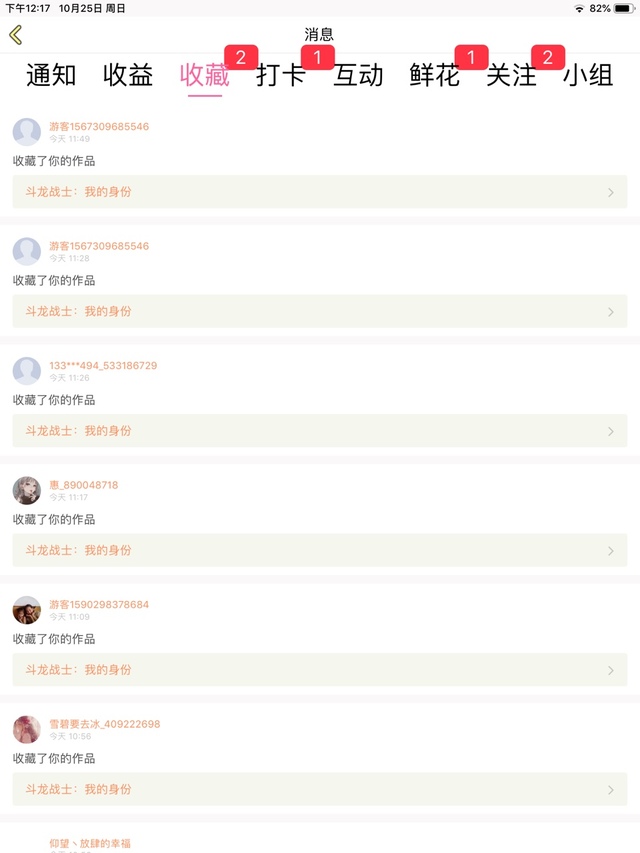The image size is (640, 853).
Task: Open the 打卡 tab
Action: 281,75
